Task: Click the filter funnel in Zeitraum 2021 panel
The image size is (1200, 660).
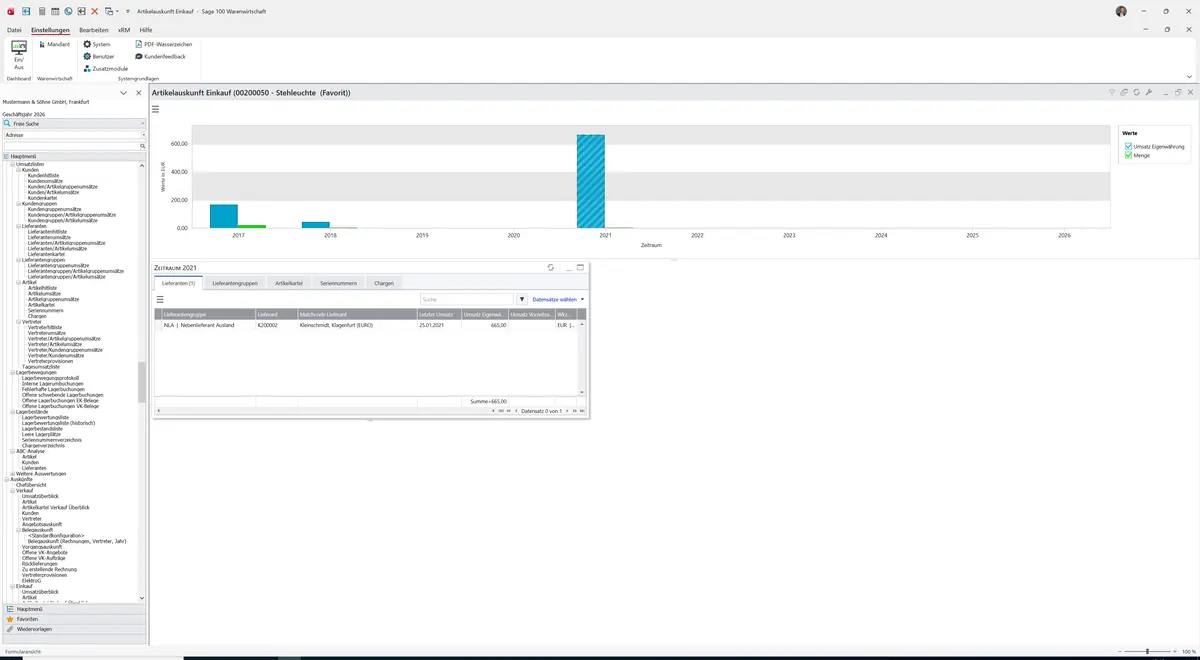Action: (x=522, y=299)
